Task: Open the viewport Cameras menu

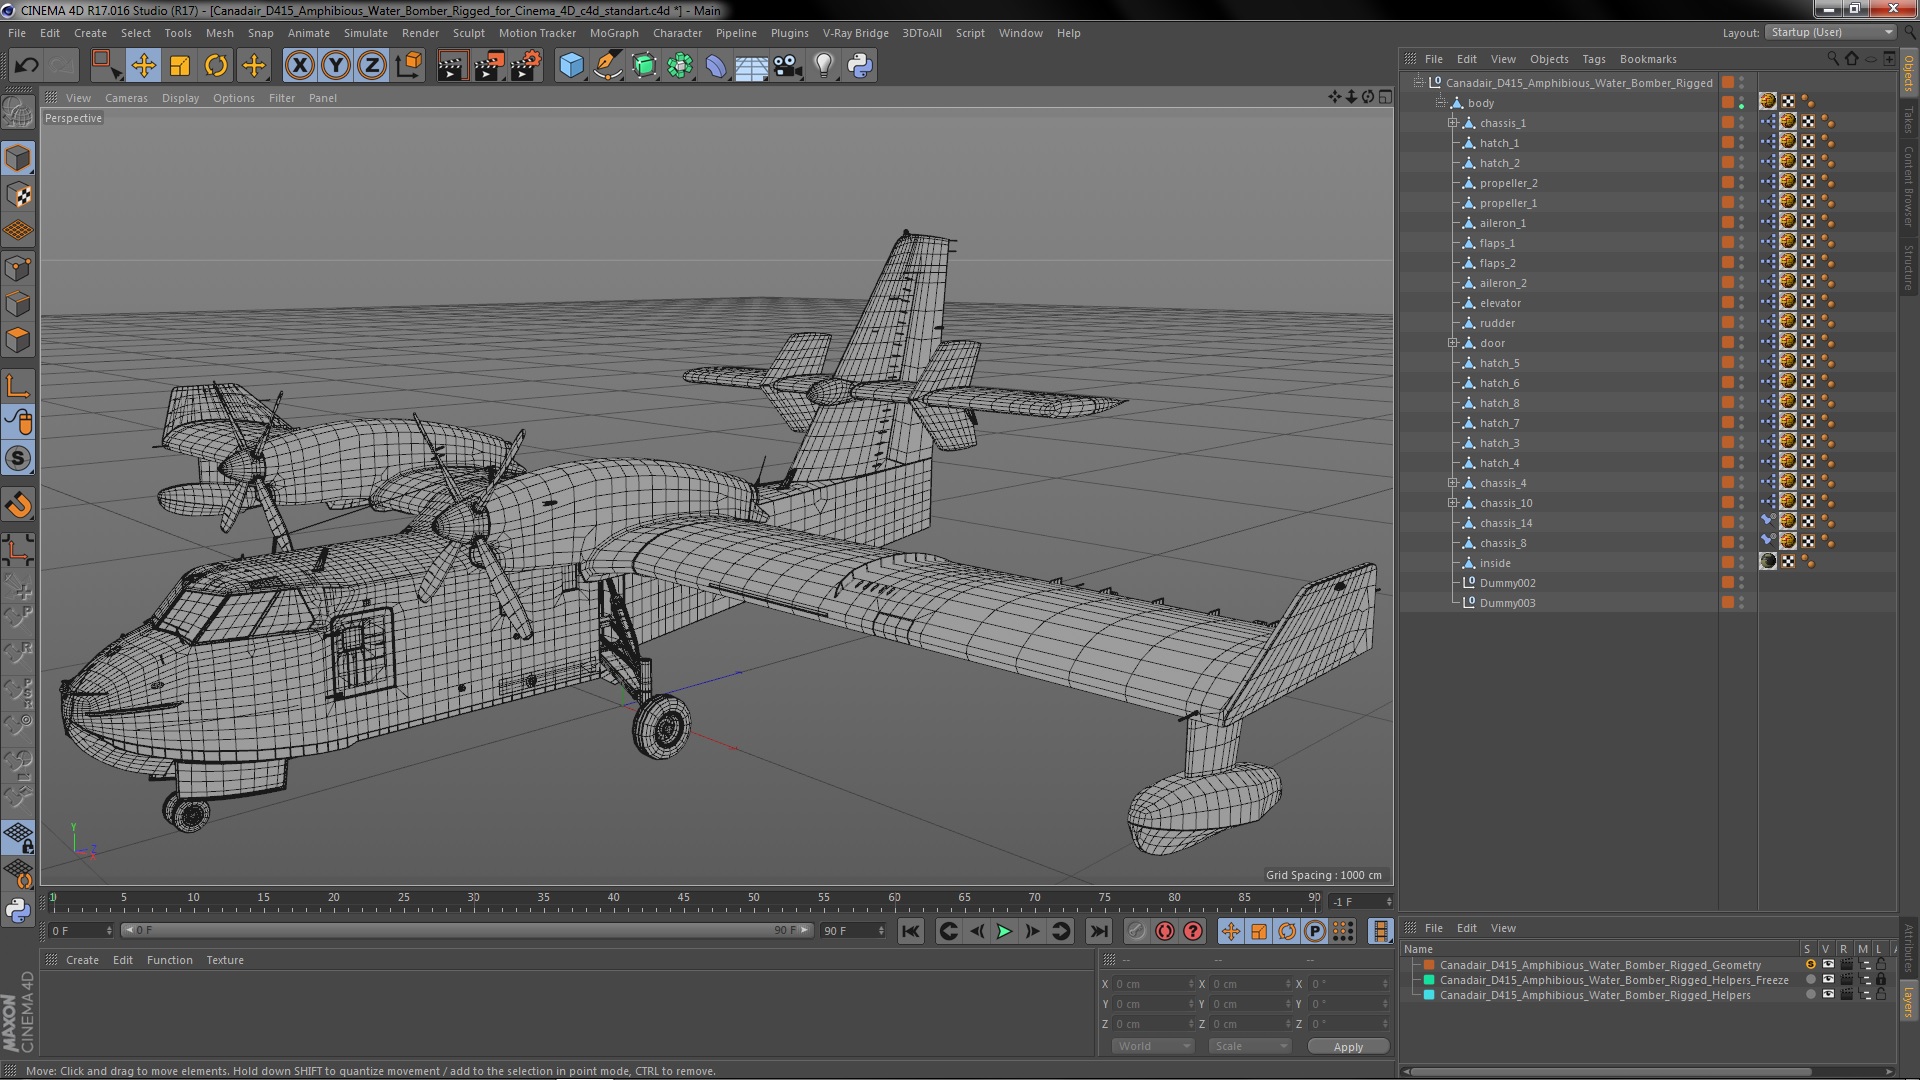Action: click(126, 98)
